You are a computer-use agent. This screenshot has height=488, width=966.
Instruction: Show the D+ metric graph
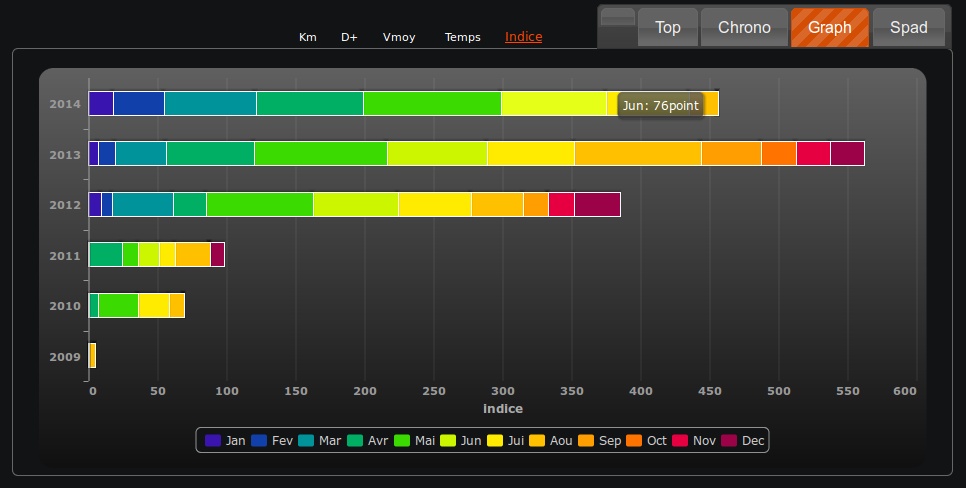pyautogui.click(x=349, y=37)
